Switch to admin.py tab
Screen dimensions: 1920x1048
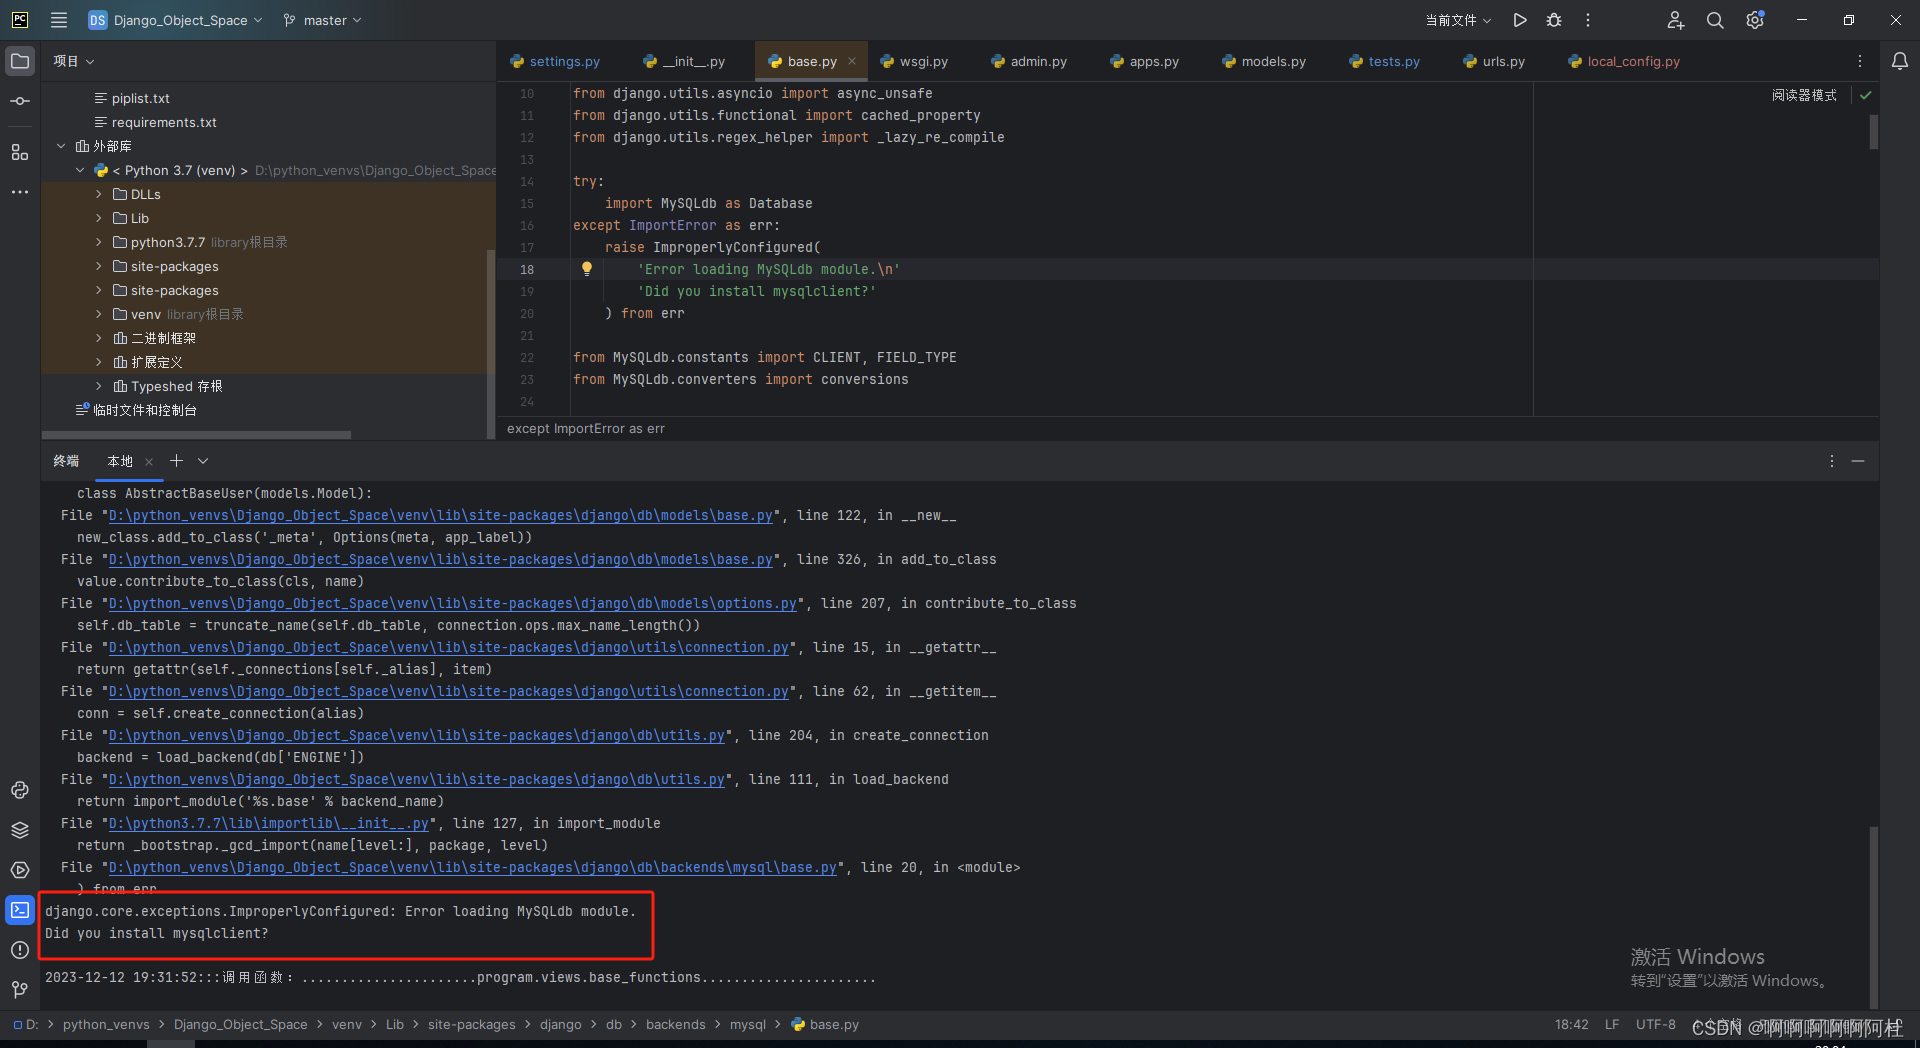point(1029,61)
